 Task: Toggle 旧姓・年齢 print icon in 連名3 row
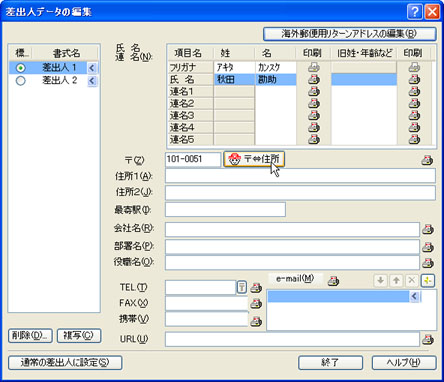coord(414,115)
